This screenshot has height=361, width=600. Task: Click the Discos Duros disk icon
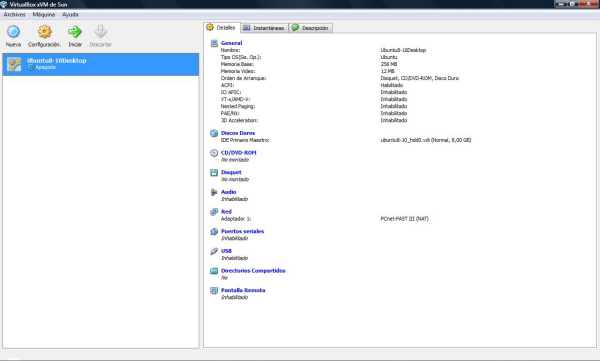214,133
